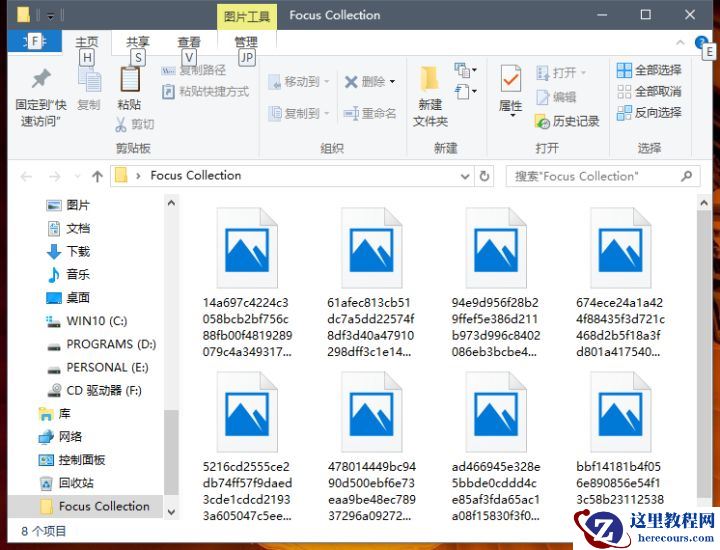Image resolution: width=720 pixels, height=550 pixels.
Task: Open the New item dropdown icon
Action: tap(466, 70)
